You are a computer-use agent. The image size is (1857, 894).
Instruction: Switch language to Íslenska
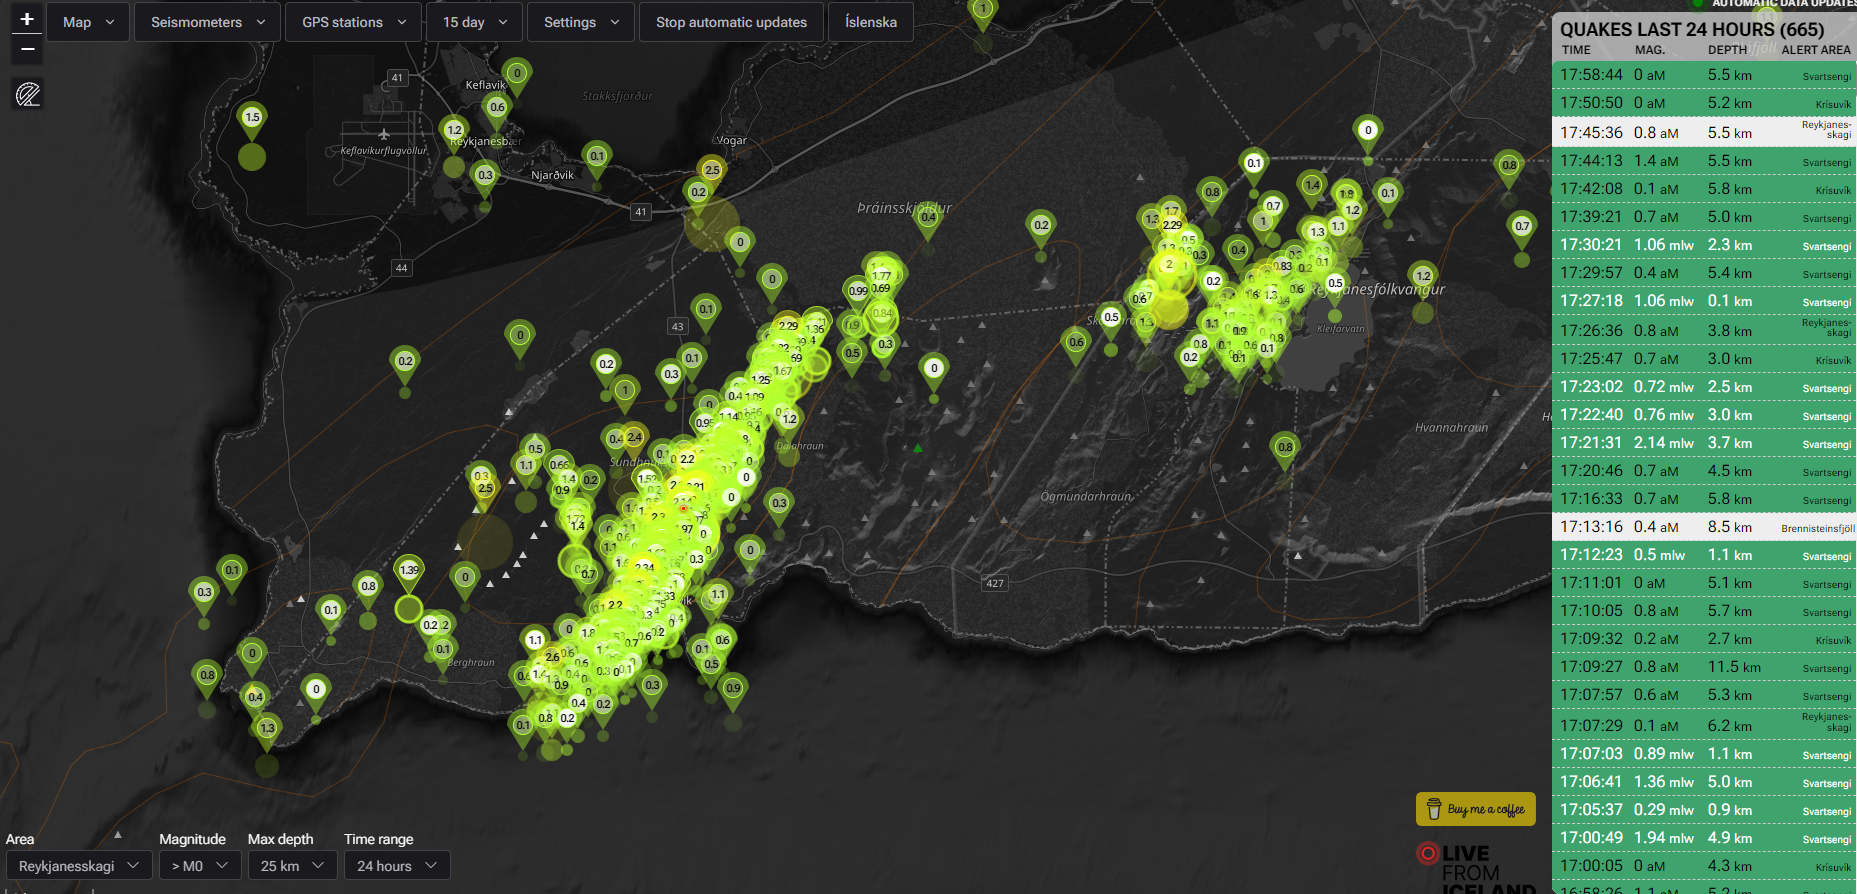pos(870,22)
